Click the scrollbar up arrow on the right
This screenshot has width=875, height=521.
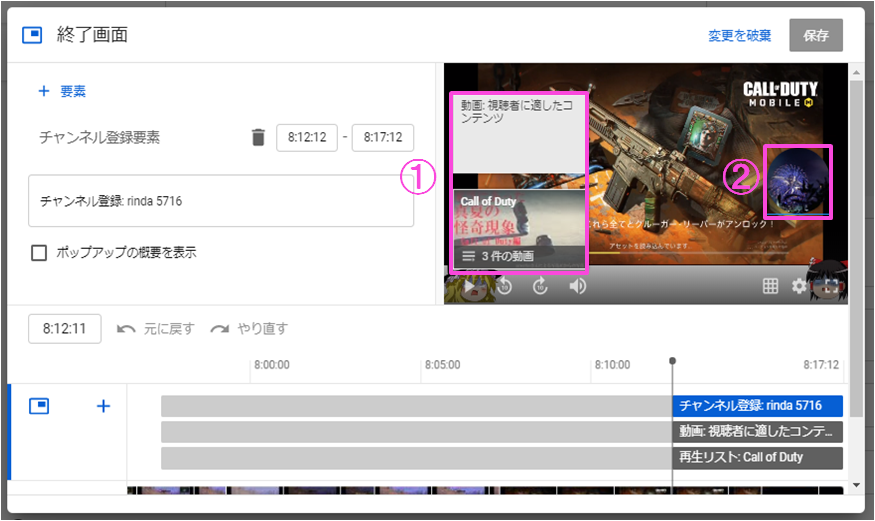(x=857, y=72)
